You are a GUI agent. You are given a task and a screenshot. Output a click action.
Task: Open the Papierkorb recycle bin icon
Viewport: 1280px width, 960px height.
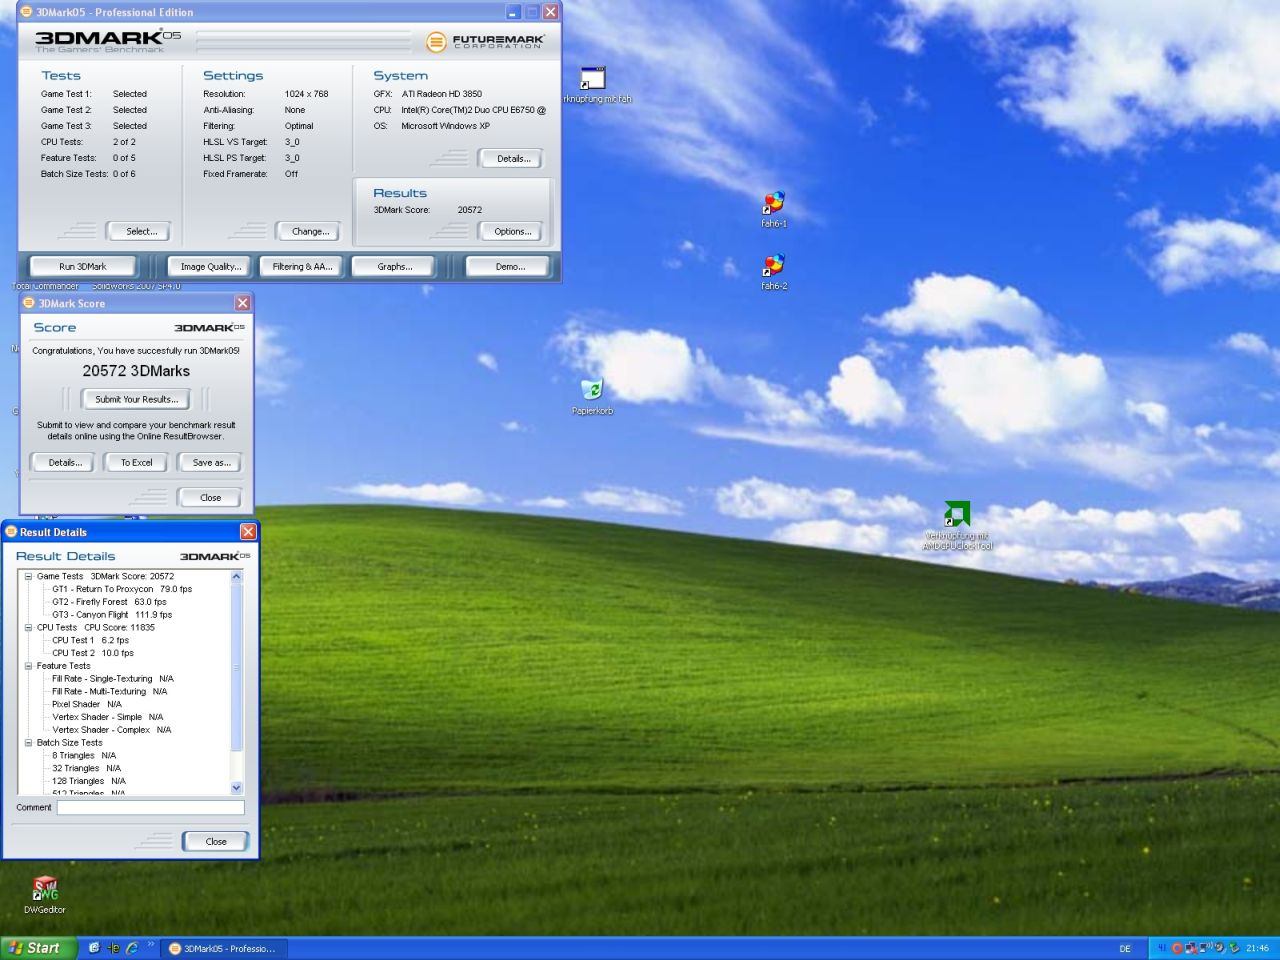592,389
